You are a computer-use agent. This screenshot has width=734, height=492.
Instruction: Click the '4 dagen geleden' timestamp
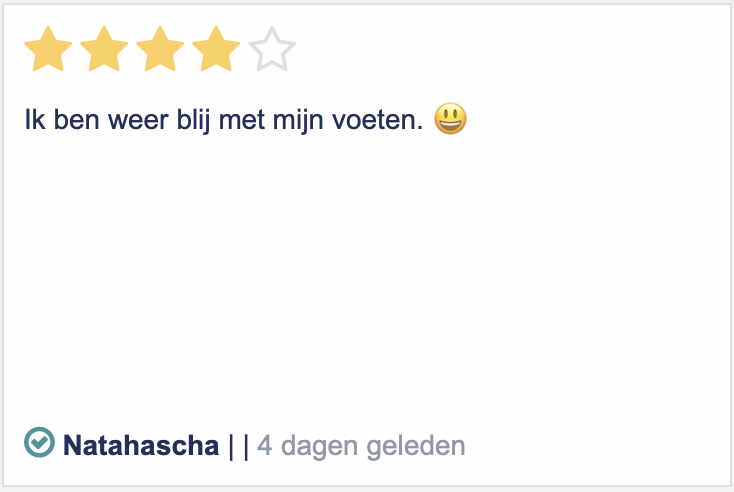(x=361, y=445)
